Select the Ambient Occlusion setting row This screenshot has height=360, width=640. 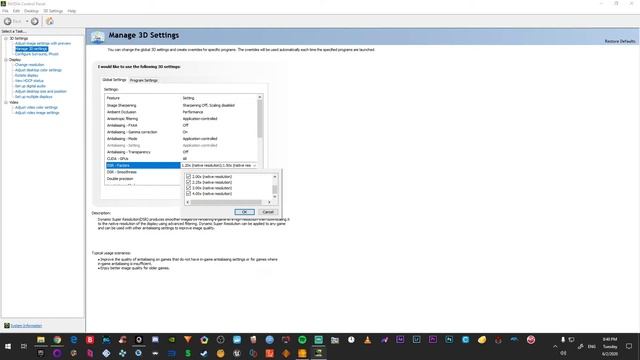point(182,112)
